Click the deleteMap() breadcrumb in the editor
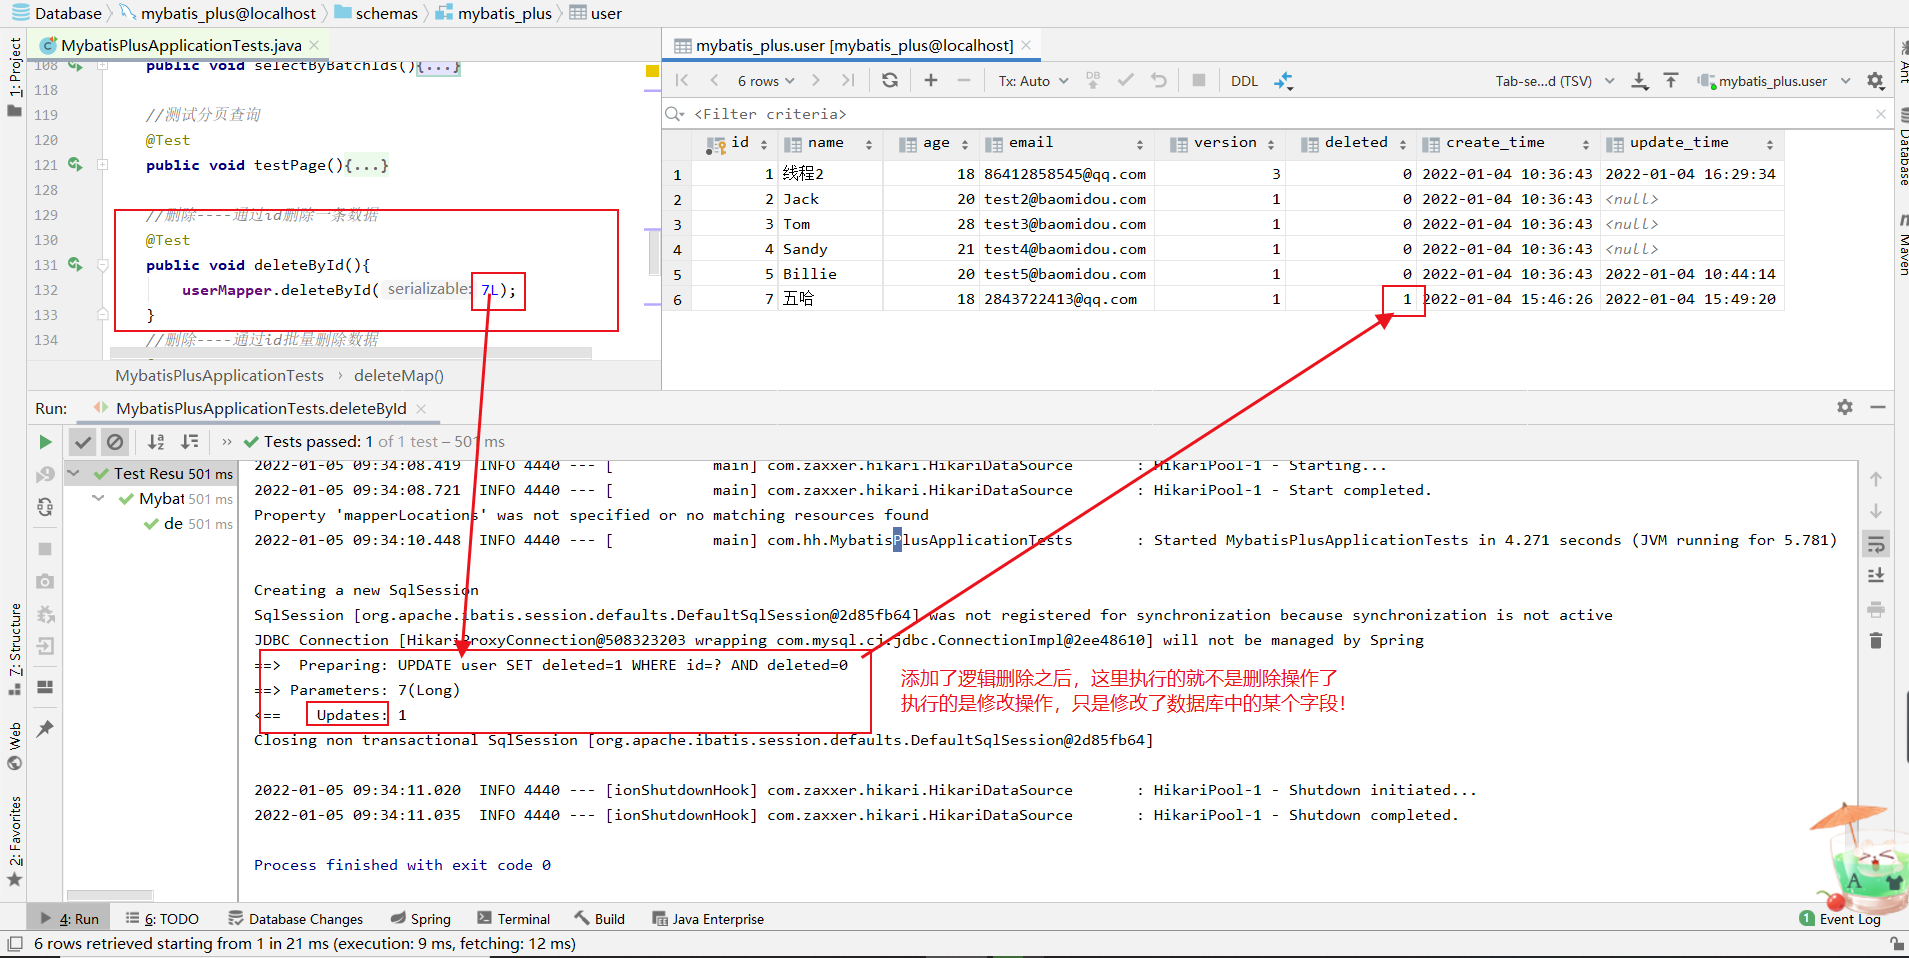Viewport: 1909px width, 958px height. 399,376
